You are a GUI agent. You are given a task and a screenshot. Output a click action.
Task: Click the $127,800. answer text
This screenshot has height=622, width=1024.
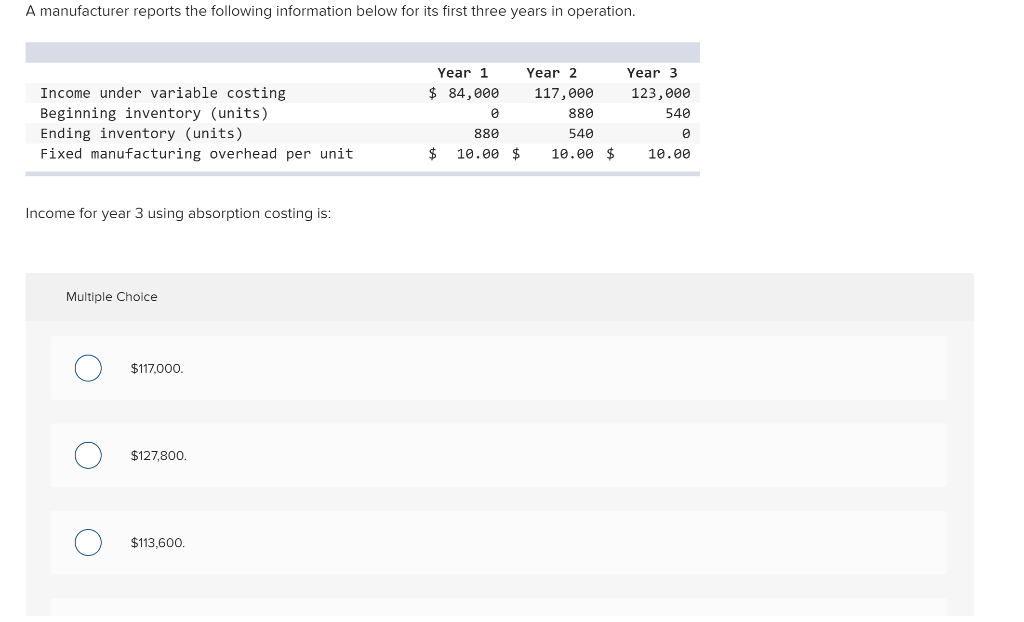click(159, 455)
